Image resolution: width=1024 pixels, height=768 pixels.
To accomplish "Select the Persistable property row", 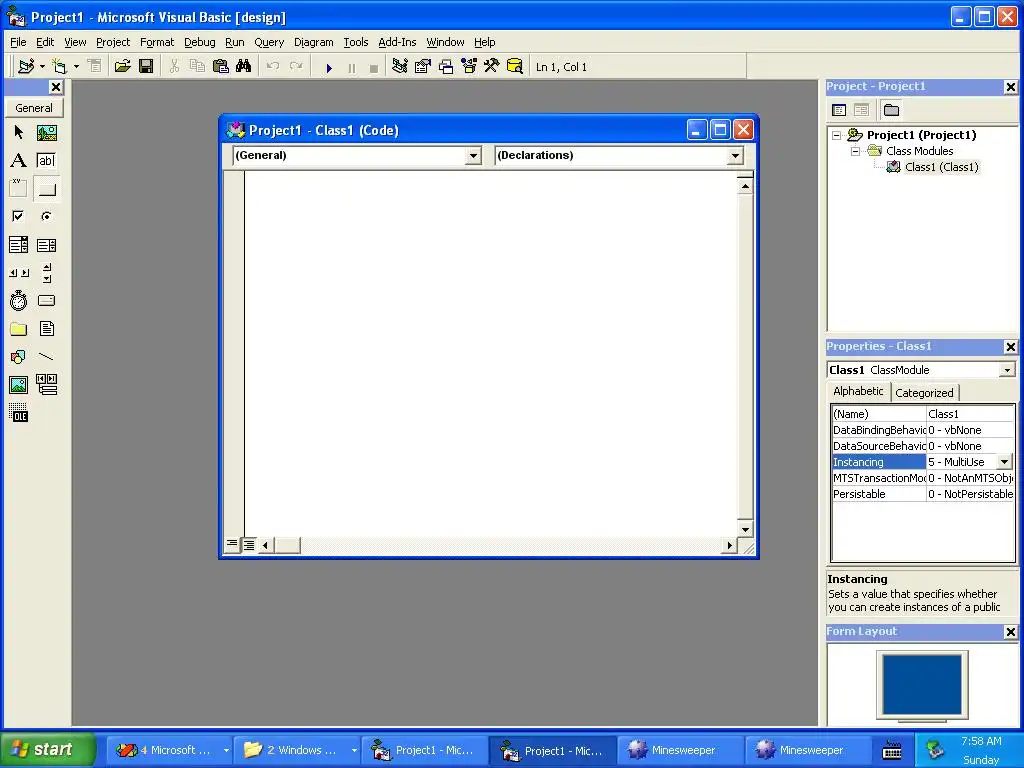I will pyautogui.click(x=923, y=494).
